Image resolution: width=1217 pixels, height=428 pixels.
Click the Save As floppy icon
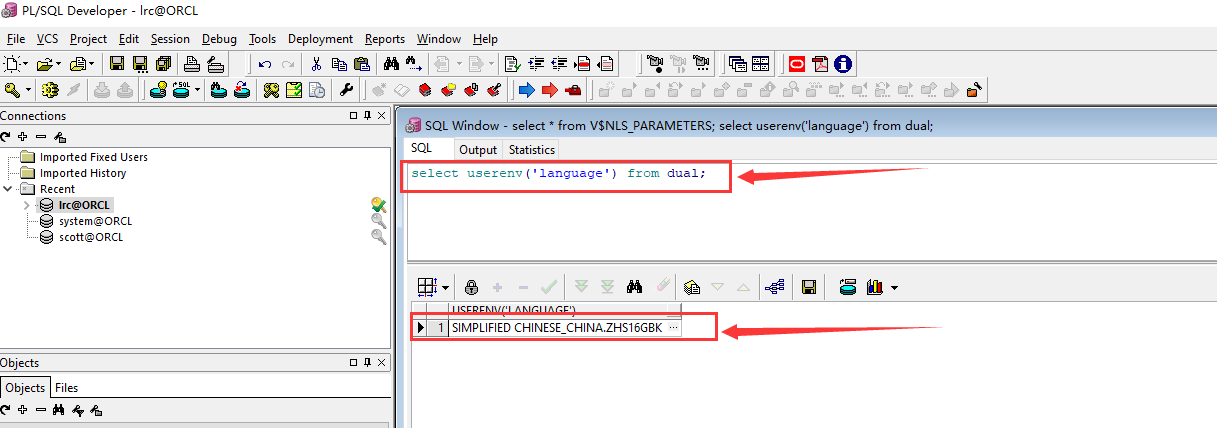(x=140, y=64)
